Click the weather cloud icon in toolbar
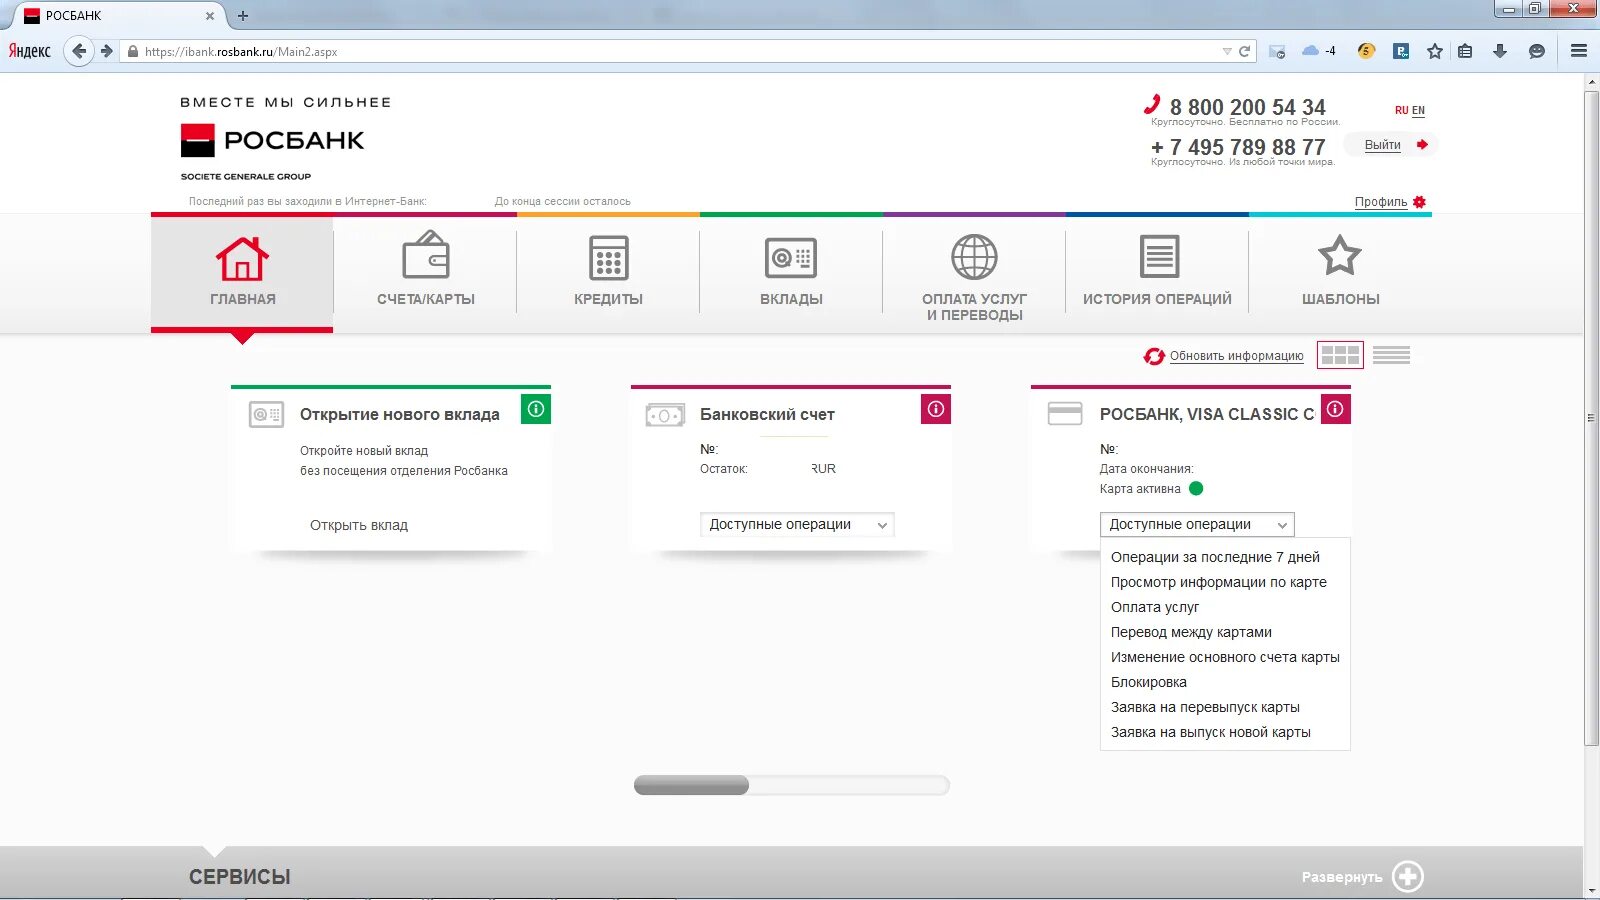 pos(1310,51)
